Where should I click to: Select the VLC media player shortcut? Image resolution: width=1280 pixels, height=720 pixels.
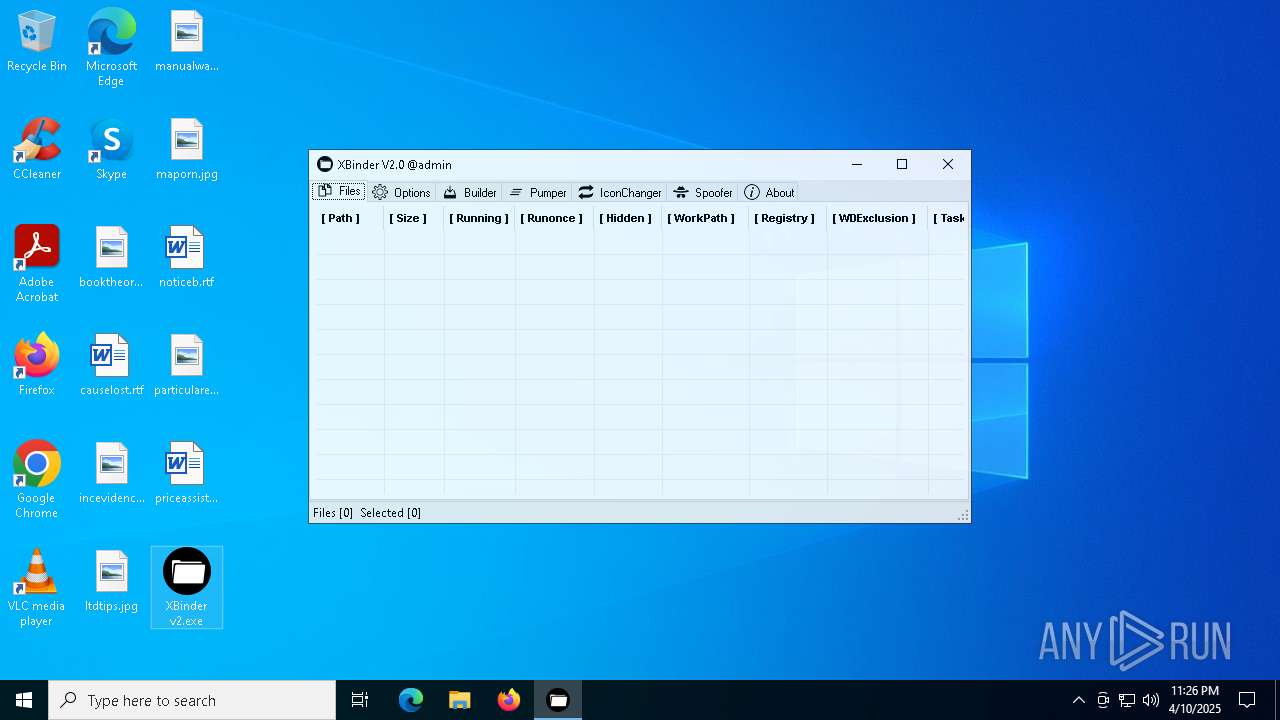click(37, 588)
